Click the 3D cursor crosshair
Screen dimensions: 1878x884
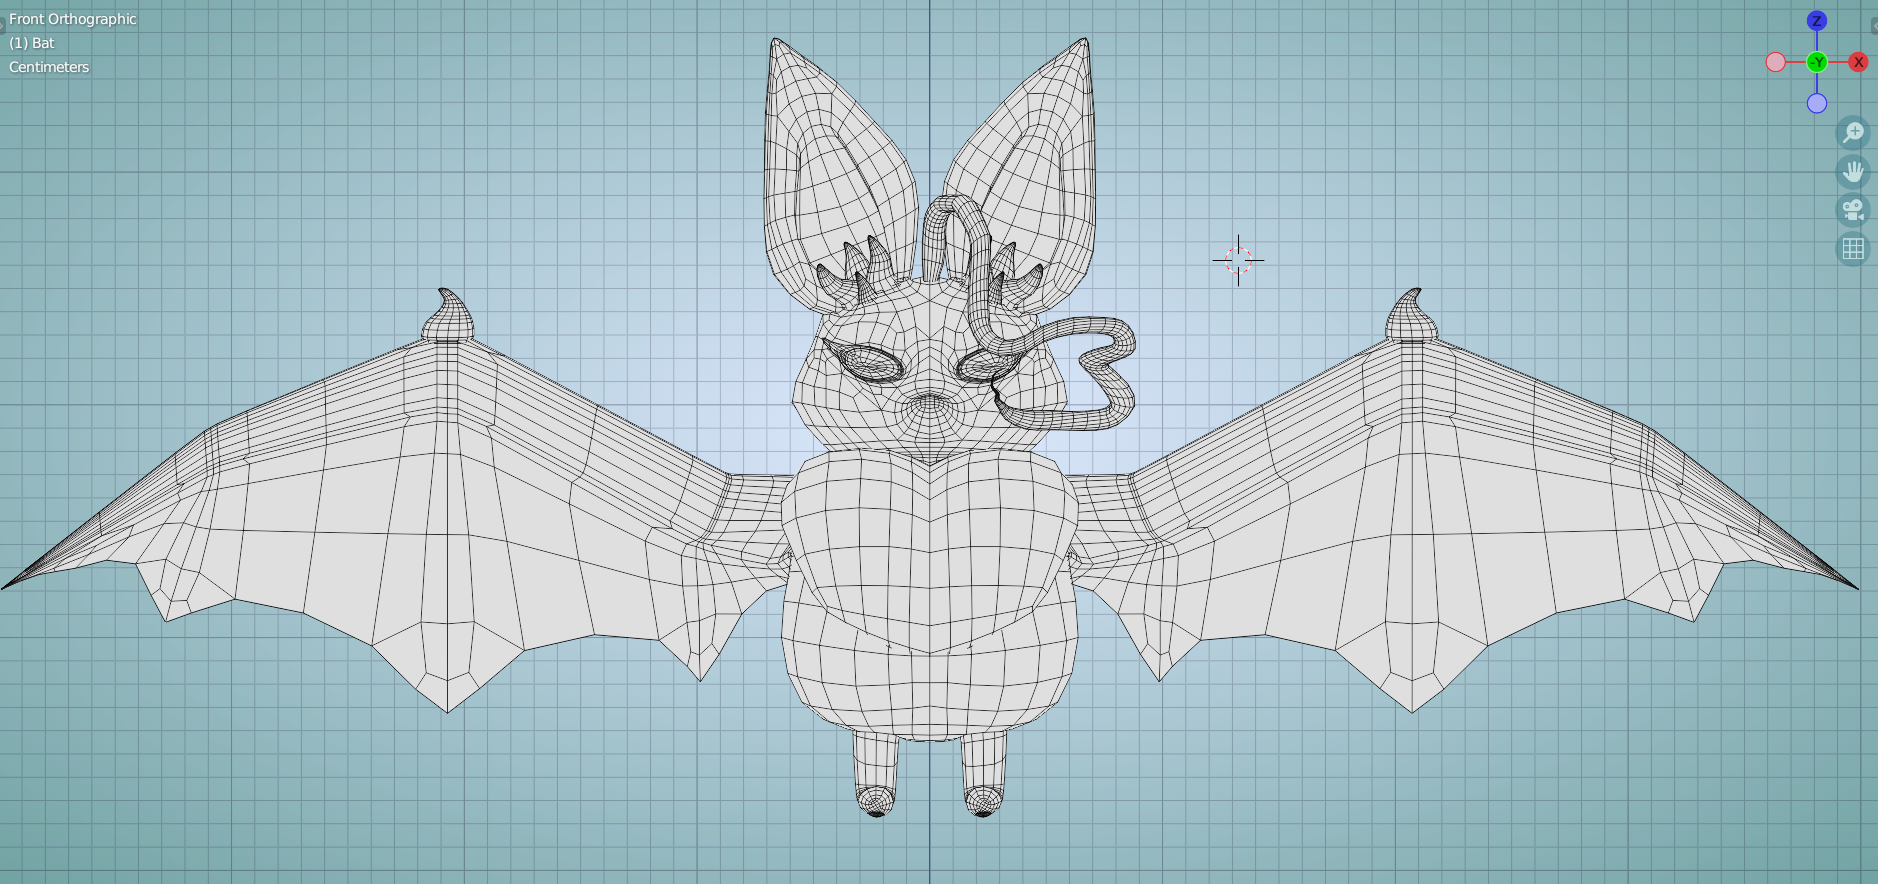click(x=1238, y=260)
